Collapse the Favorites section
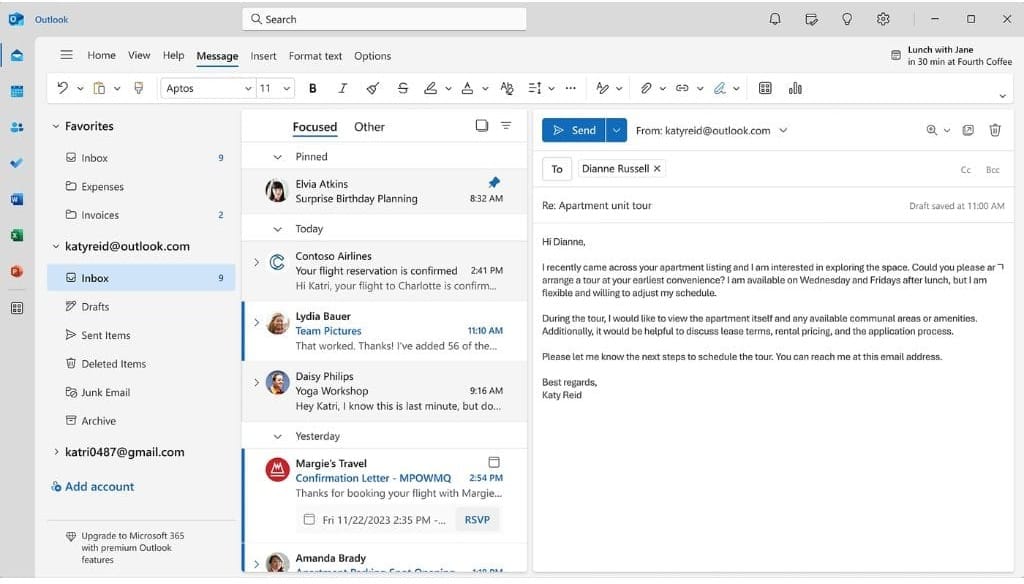Screen dimensions: 1024x584 pyautogui.click(x=56, y=126)
